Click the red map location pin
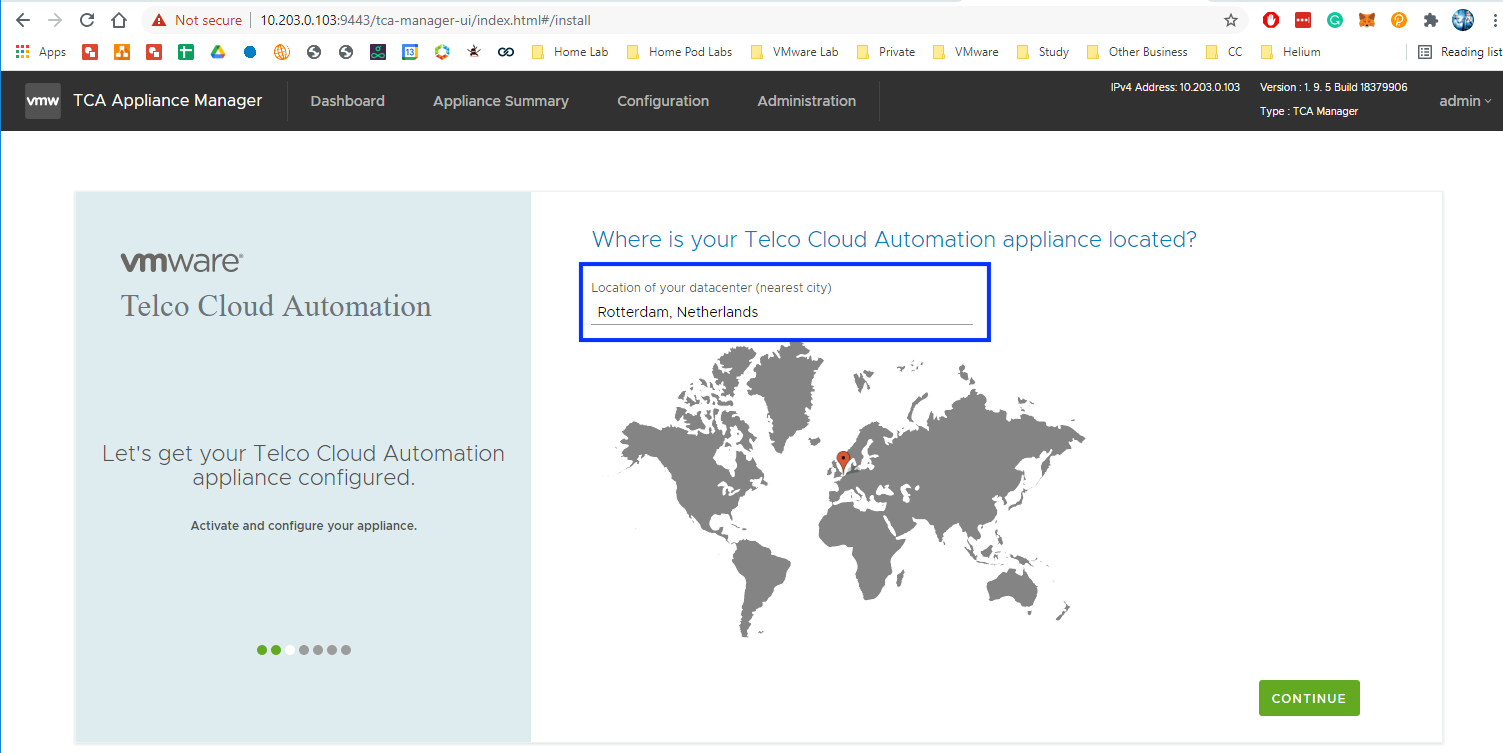Viewport: 1503px width, 753px height. tap(843, 460)
